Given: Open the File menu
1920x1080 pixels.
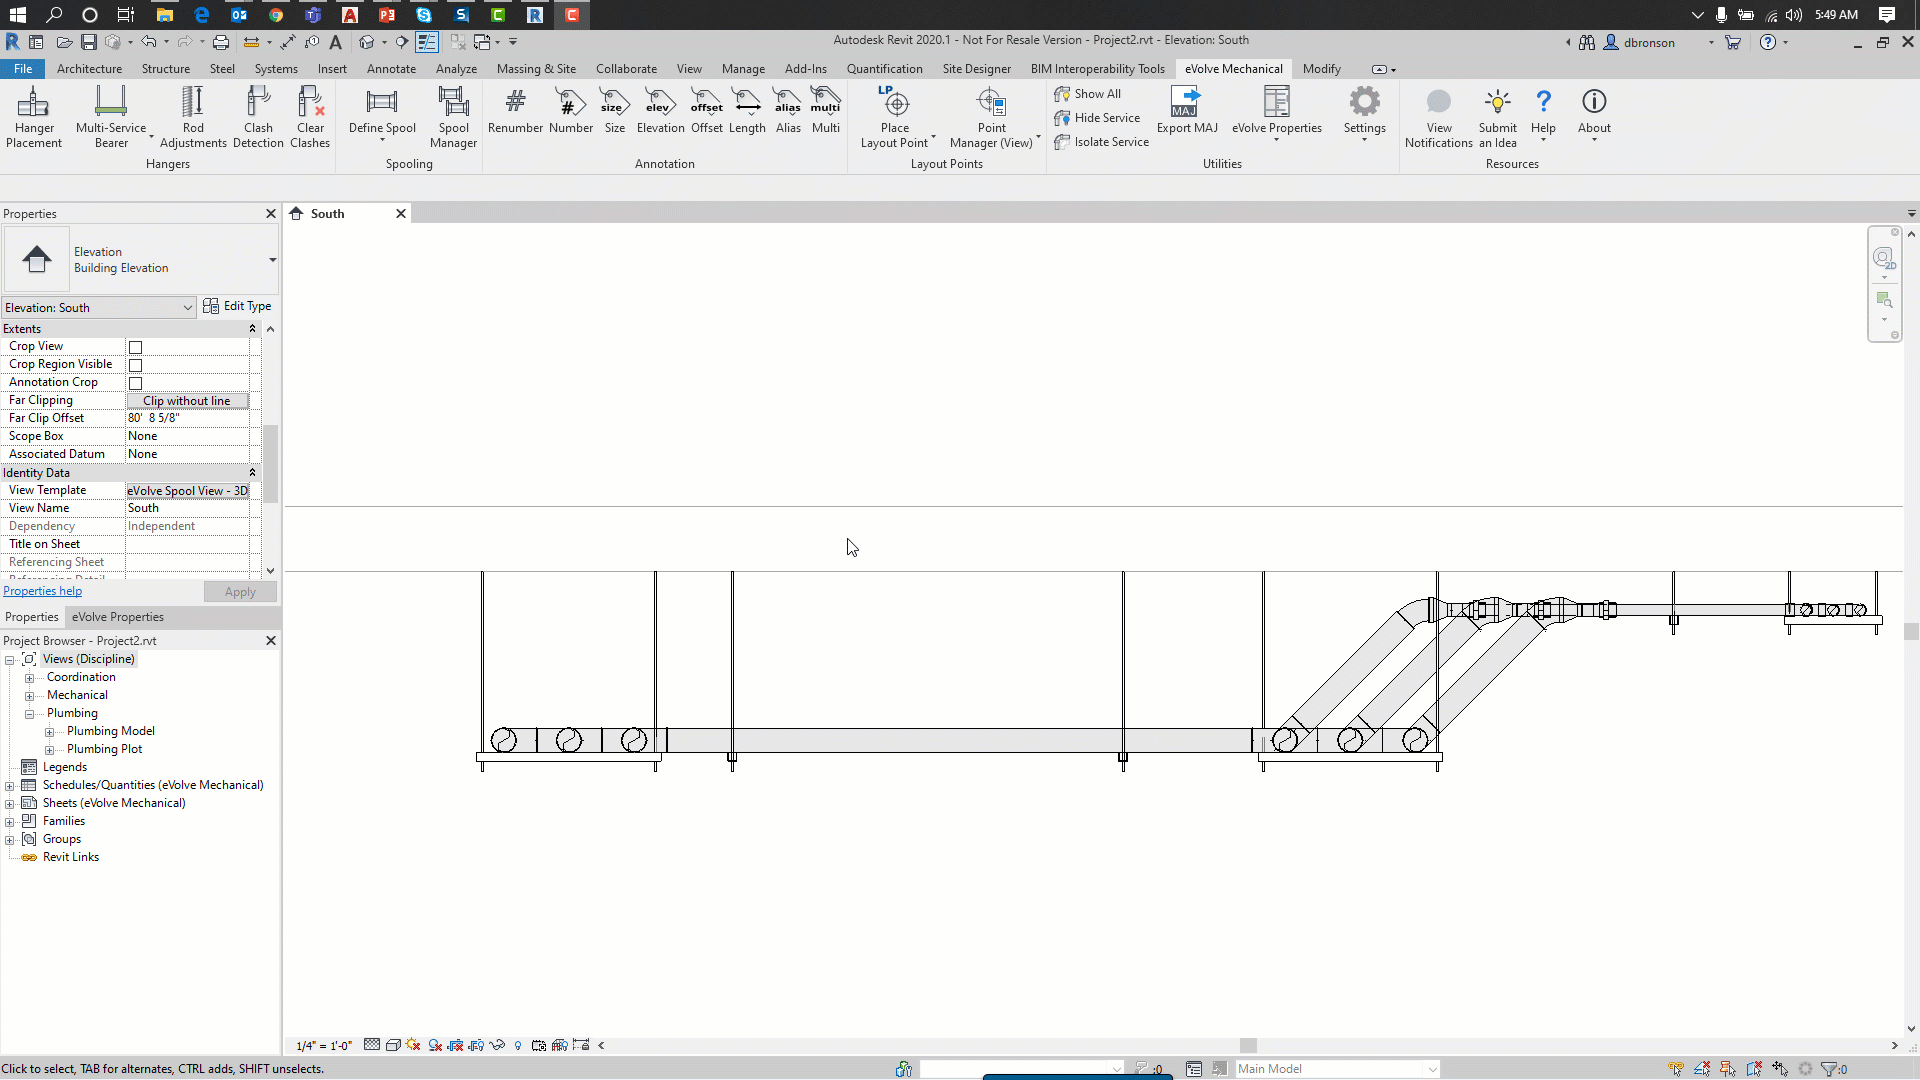Looking at the screenshot, I should click(23, 69).
